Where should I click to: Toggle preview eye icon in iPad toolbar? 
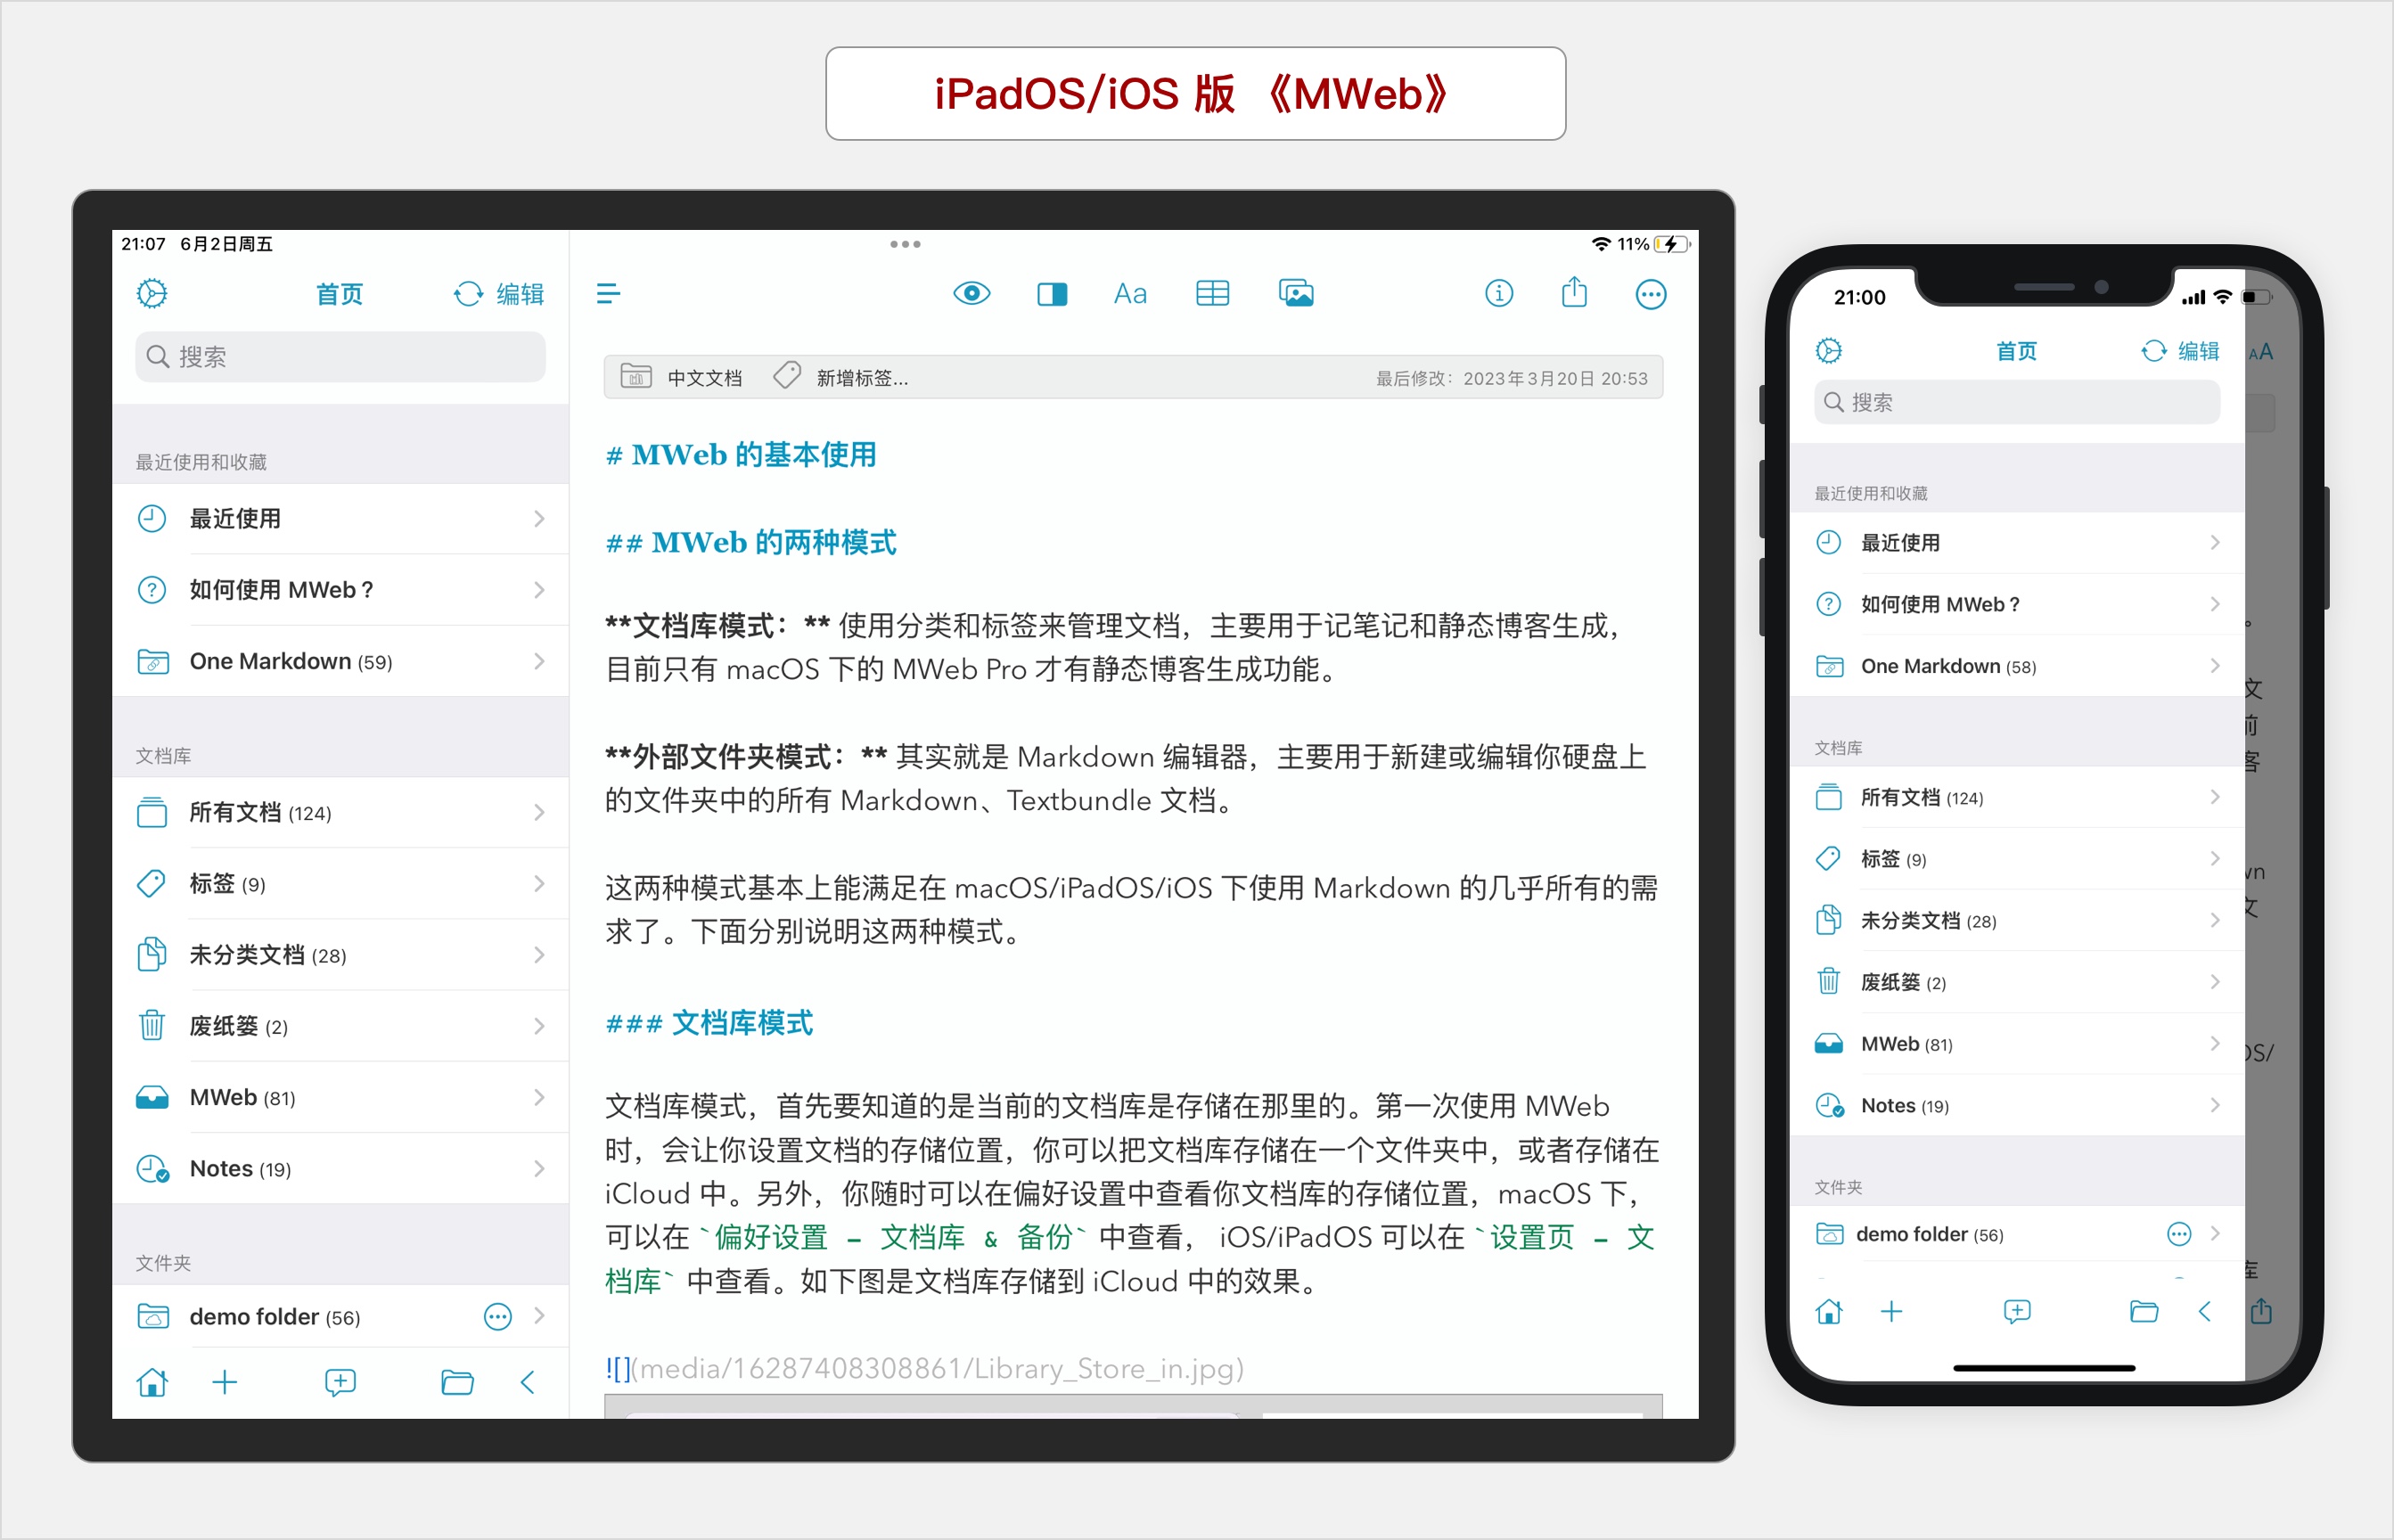tap(971, 293)
